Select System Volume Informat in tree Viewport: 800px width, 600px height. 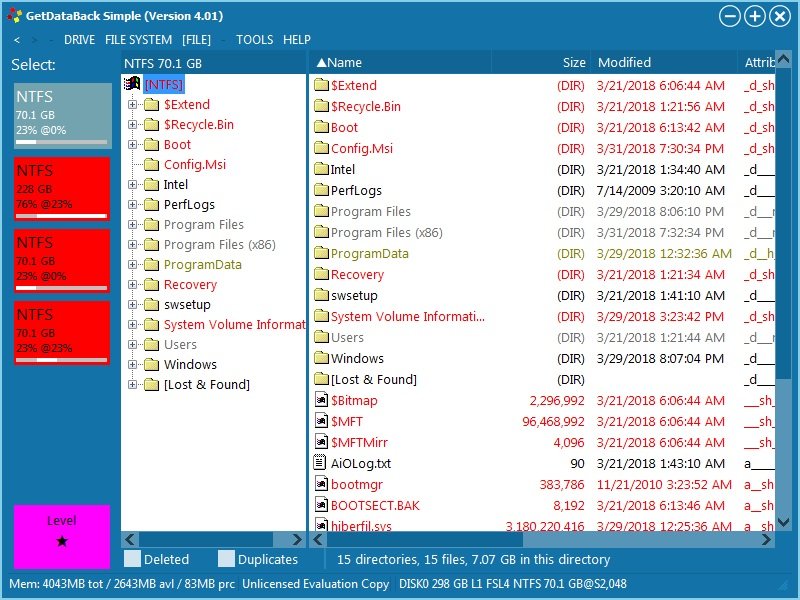click(x=234, y=324)
